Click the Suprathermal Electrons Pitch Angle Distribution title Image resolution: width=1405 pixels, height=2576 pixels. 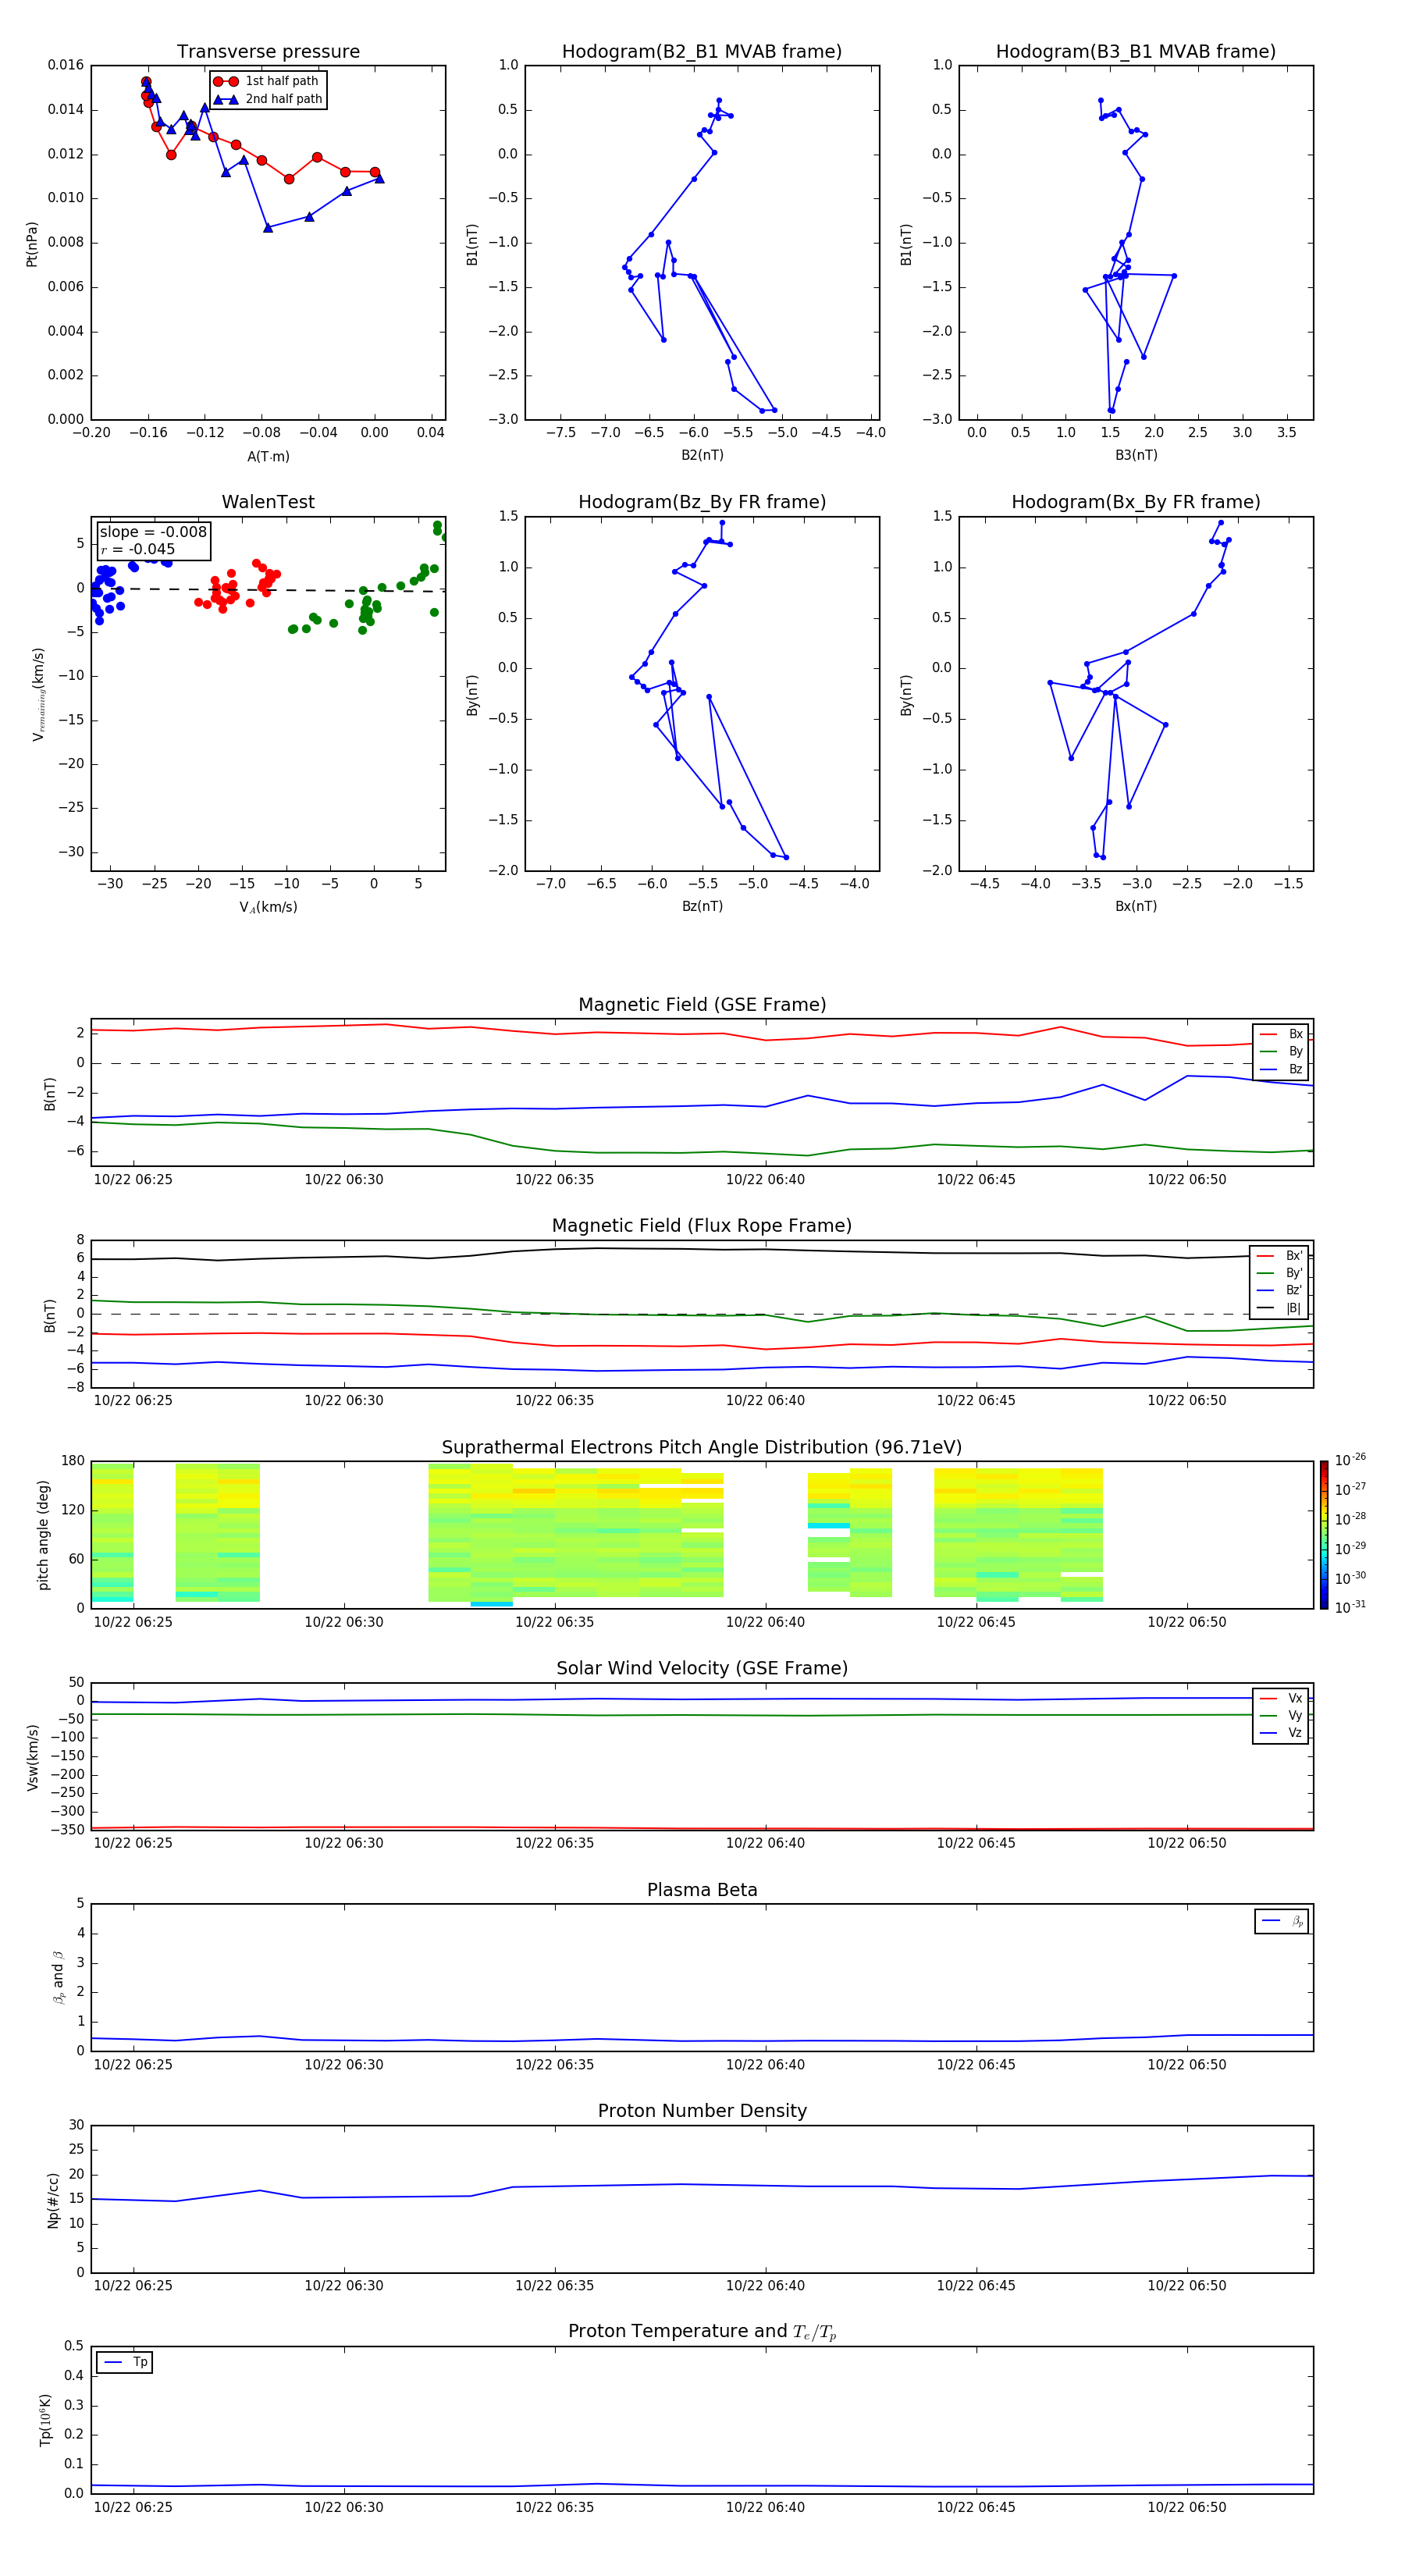point(702,1447)
